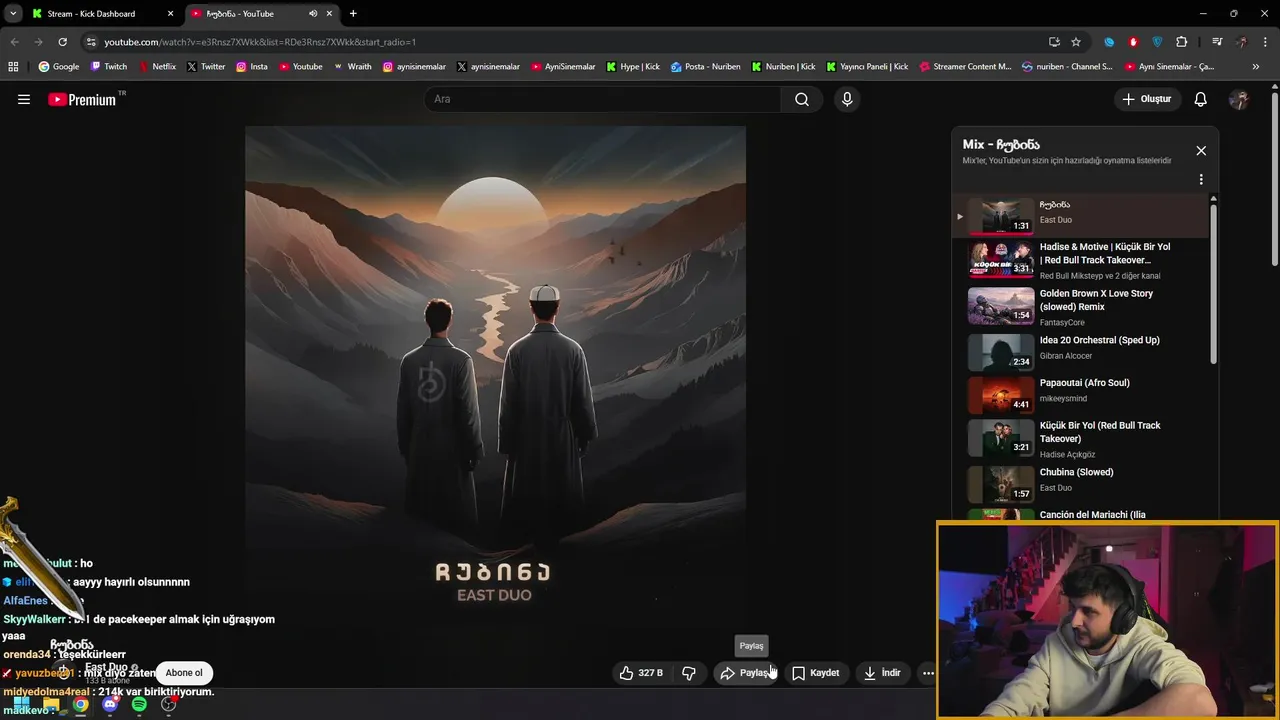Play Küçük Bir Yol by Hadise Açıkgöz
The width and height of the screenshot is (1280, 720).
[1080, 438]
